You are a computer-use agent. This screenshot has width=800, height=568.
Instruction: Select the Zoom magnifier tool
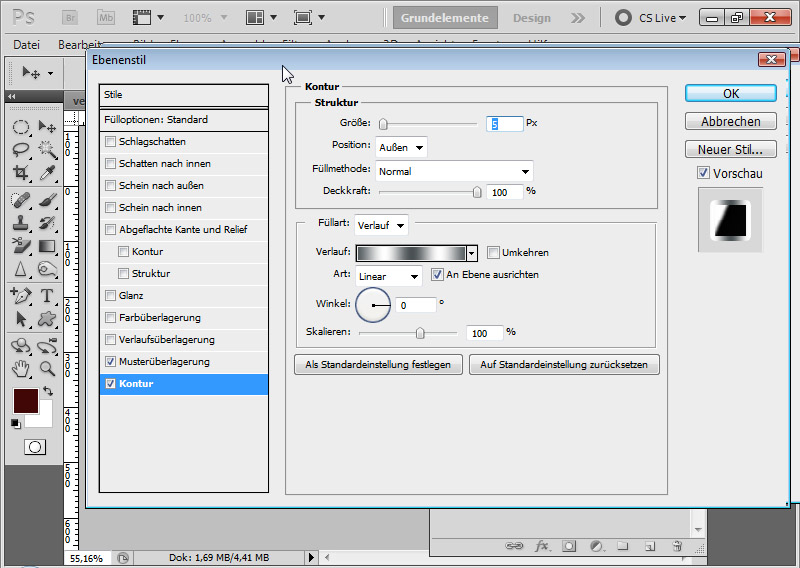tap(46, 368)
